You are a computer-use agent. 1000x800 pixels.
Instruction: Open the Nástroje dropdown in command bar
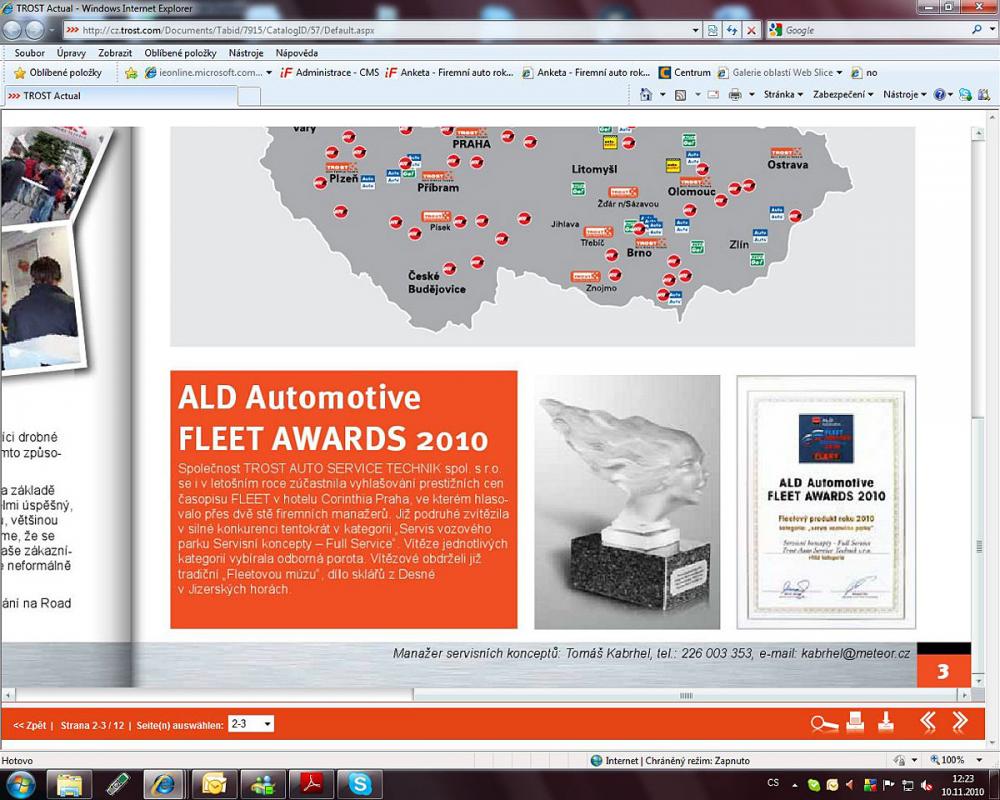[904, 94]
